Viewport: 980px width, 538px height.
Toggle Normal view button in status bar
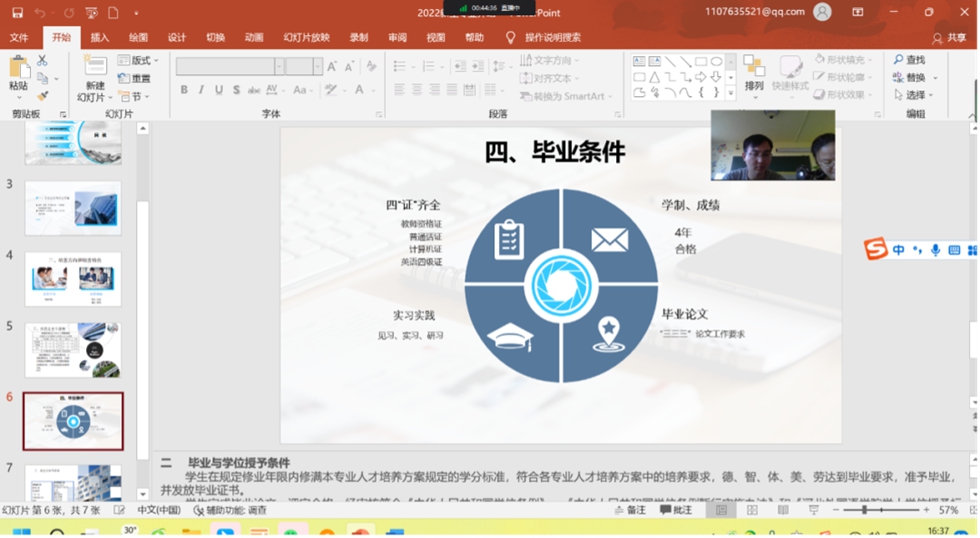tap(720, 510)
